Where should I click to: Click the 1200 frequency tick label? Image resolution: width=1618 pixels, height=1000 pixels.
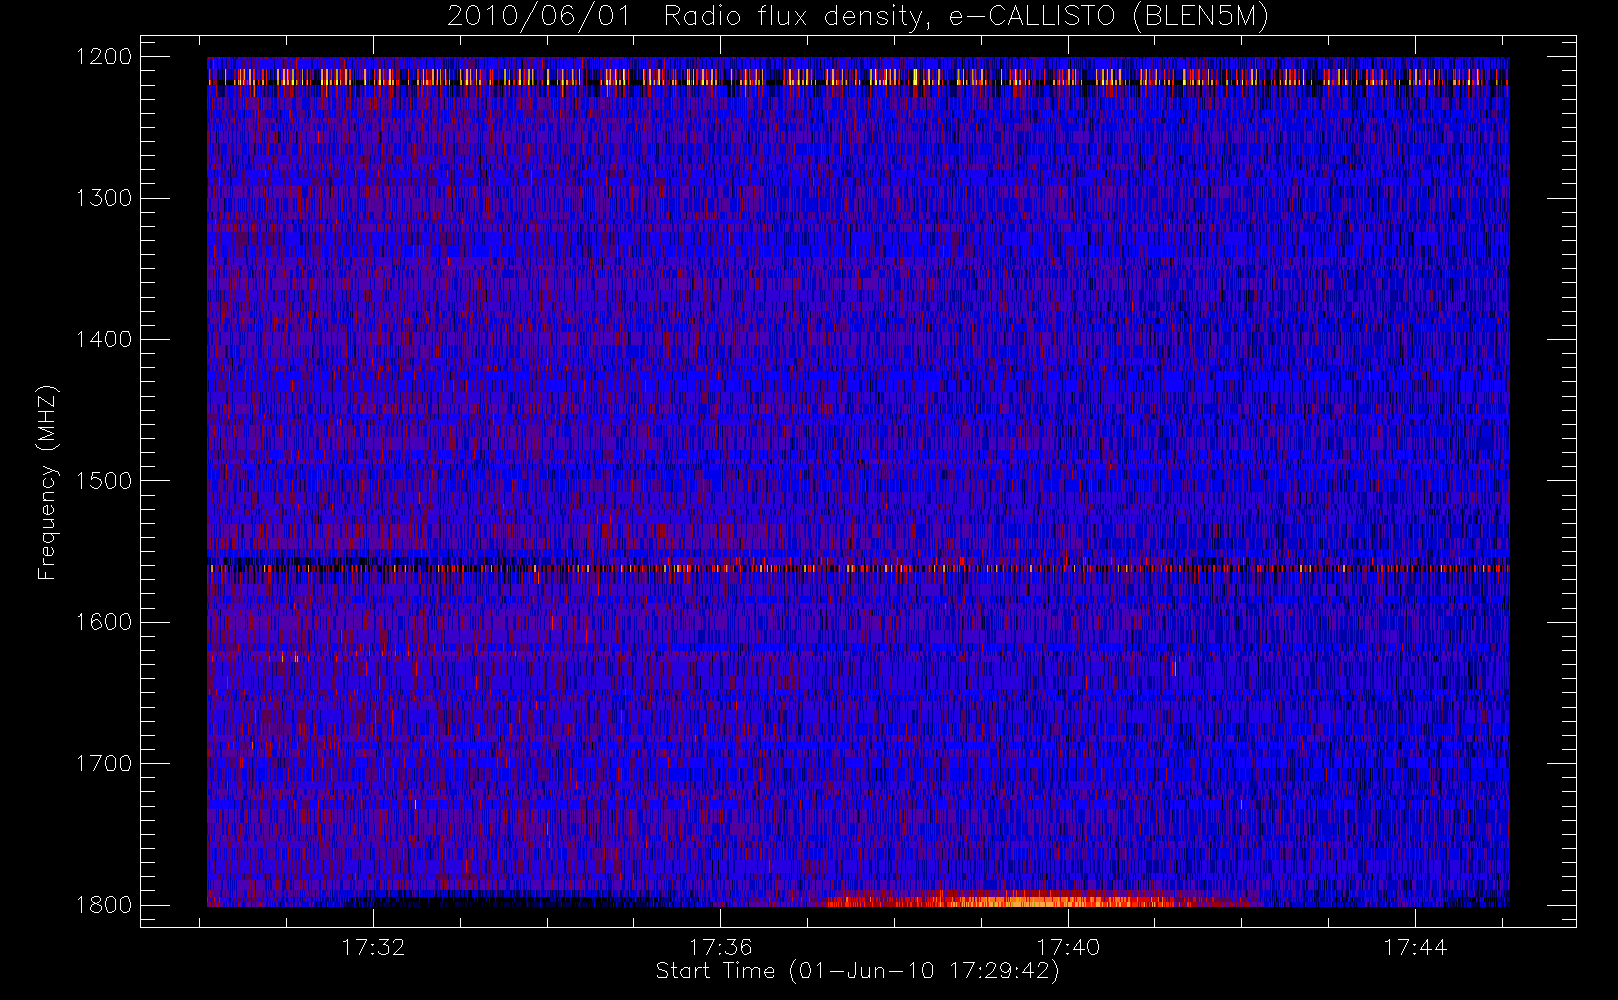104,57
